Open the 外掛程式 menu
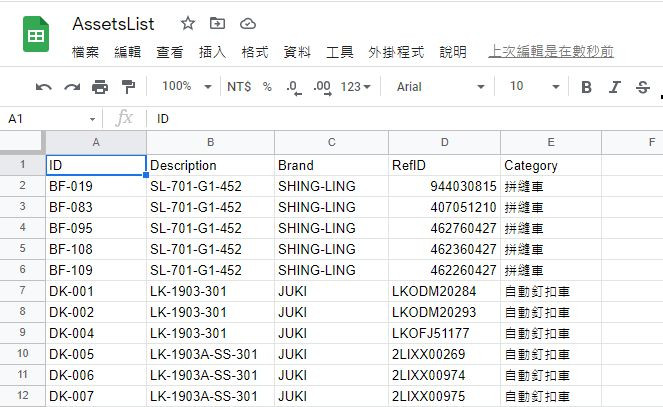663x407 pixels. click(396, 52)
